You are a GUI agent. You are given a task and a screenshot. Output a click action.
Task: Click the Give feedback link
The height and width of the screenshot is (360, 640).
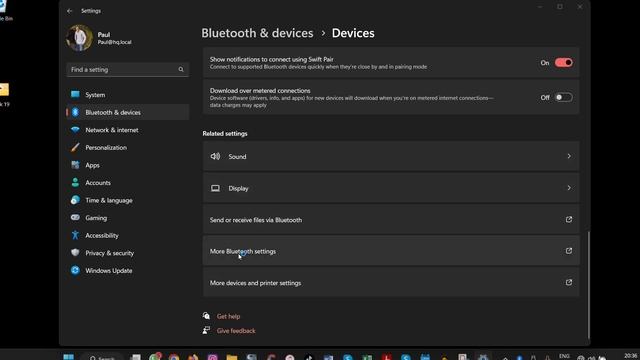[x=236, y=331]
